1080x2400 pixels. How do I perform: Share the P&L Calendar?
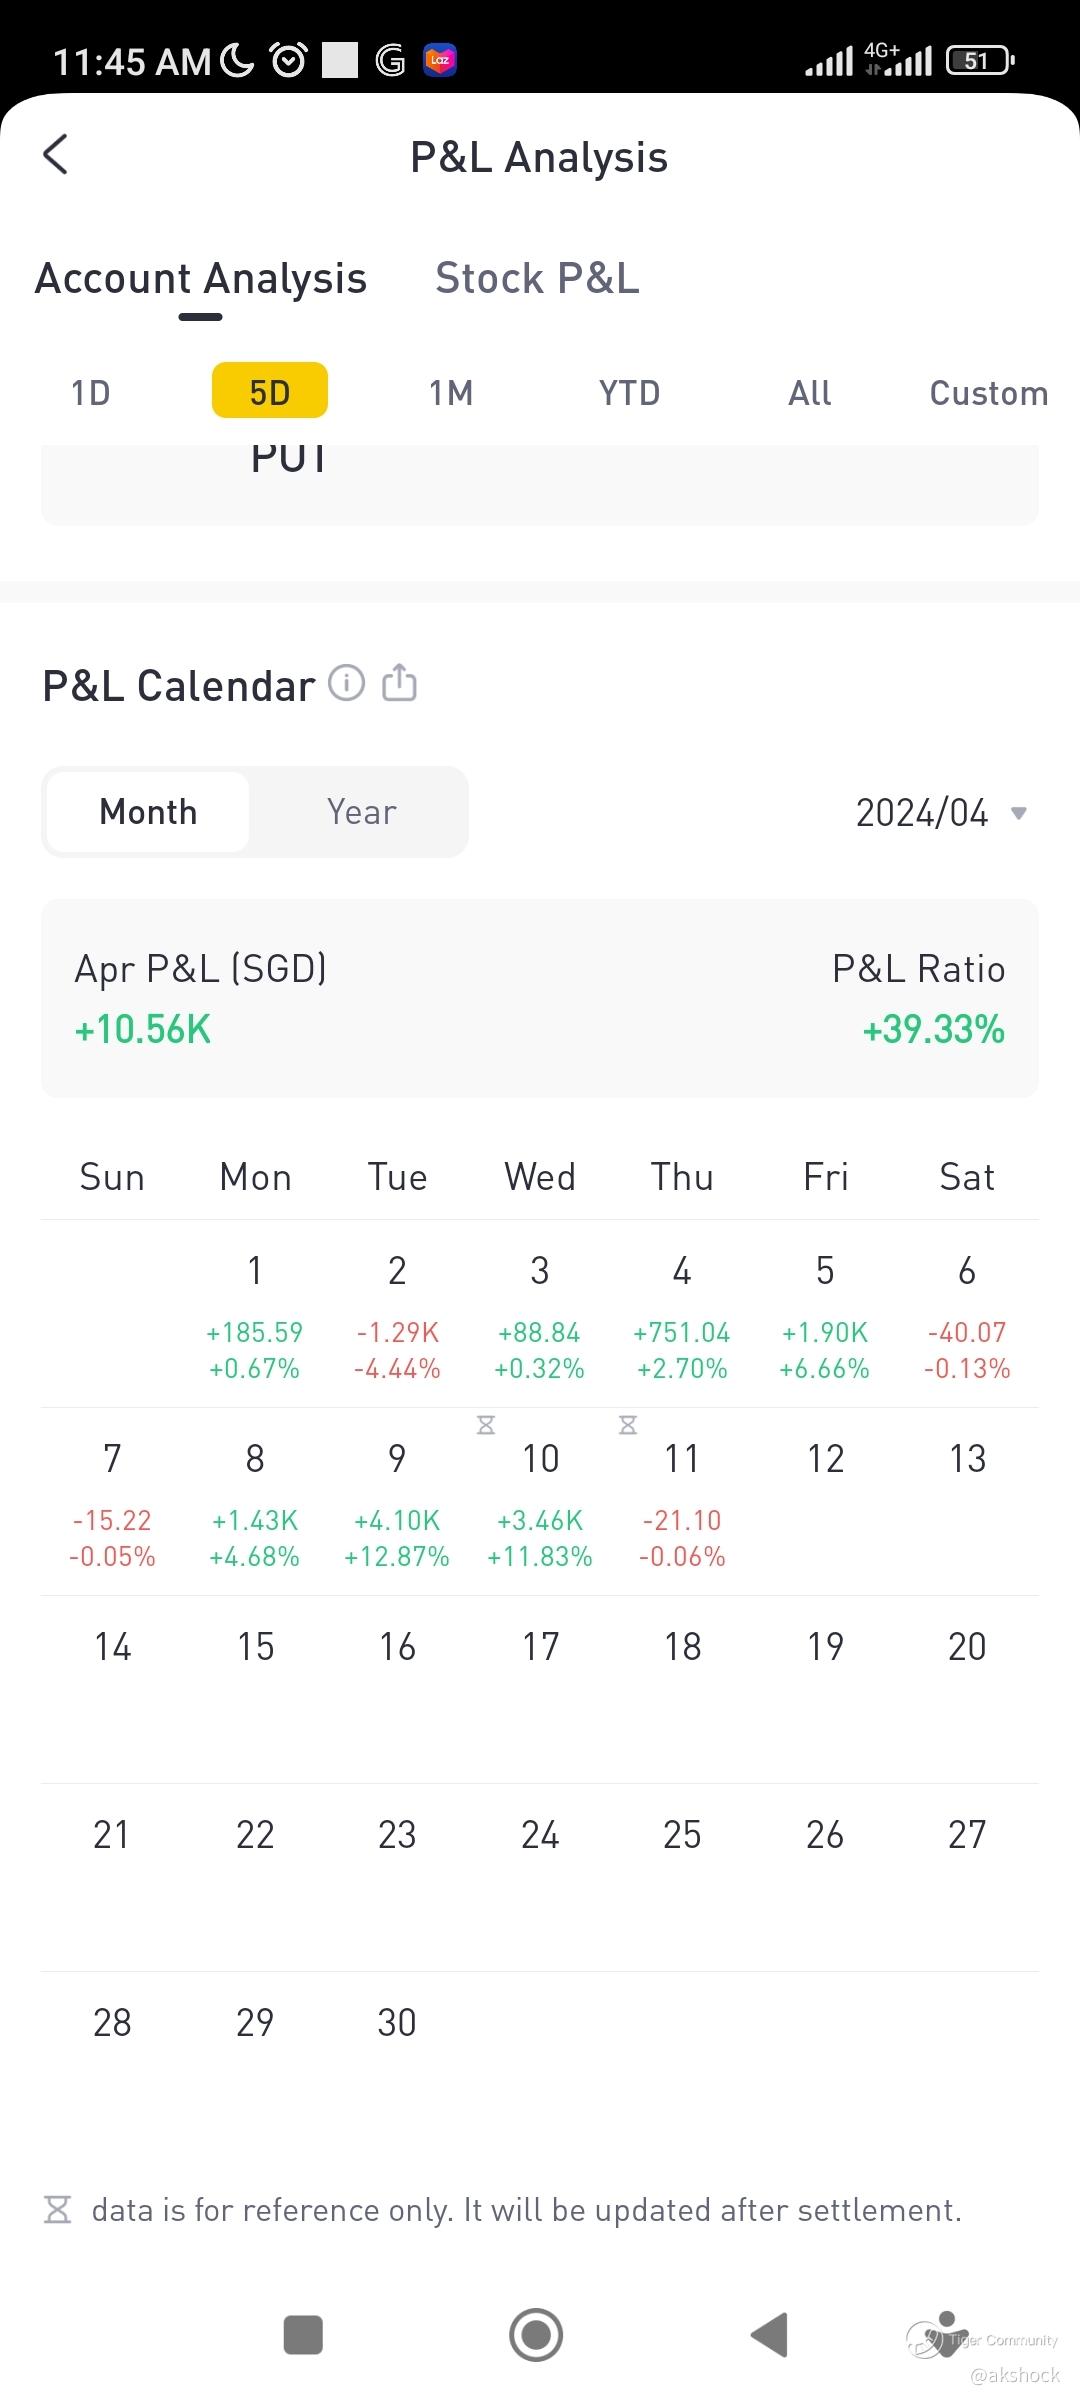[400, 683]
